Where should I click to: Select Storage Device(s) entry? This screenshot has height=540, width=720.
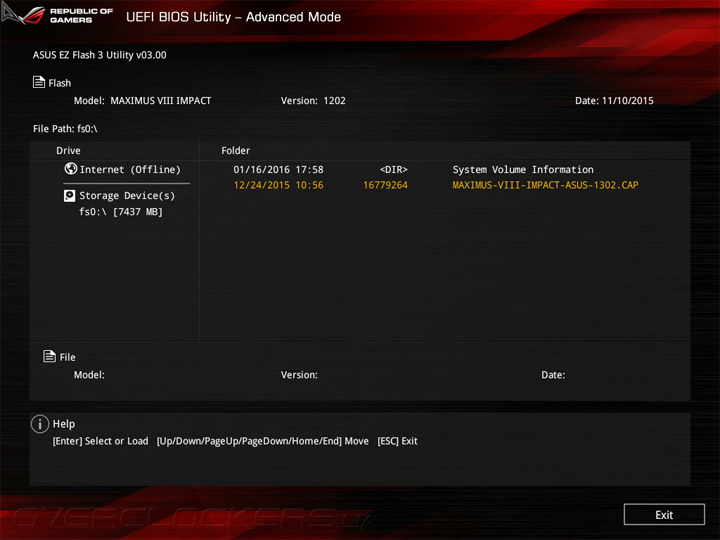pos(119,196)
